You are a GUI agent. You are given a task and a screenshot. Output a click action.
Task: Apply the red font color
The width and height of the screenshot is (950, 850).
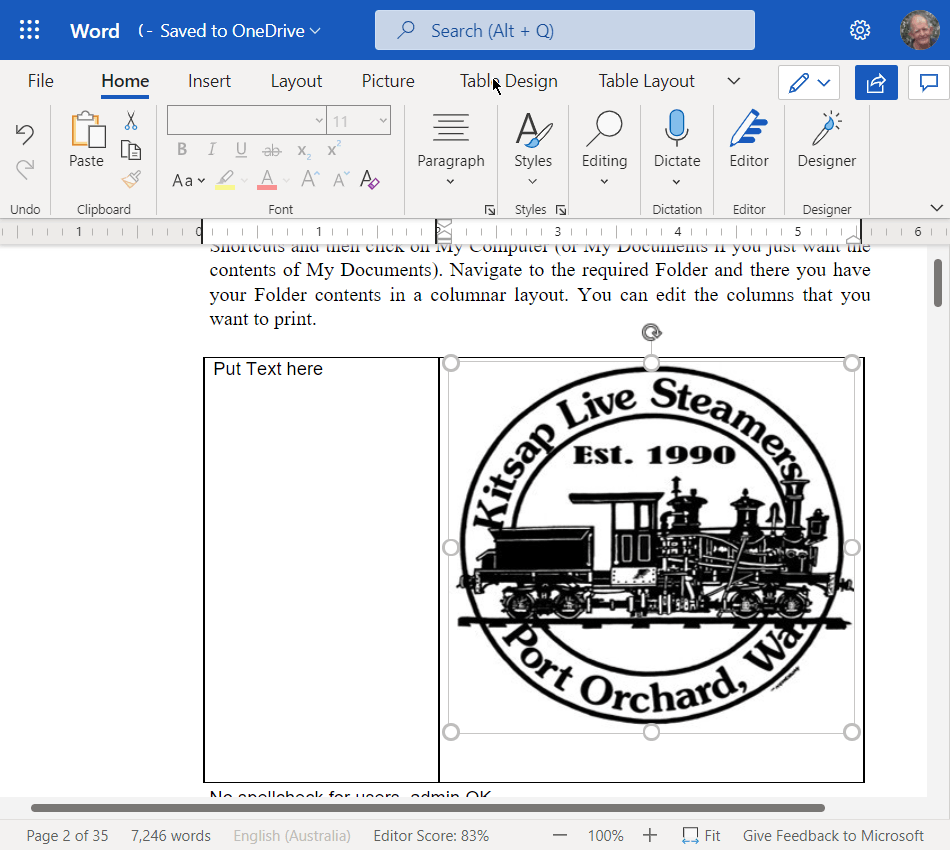pos(267,180)
